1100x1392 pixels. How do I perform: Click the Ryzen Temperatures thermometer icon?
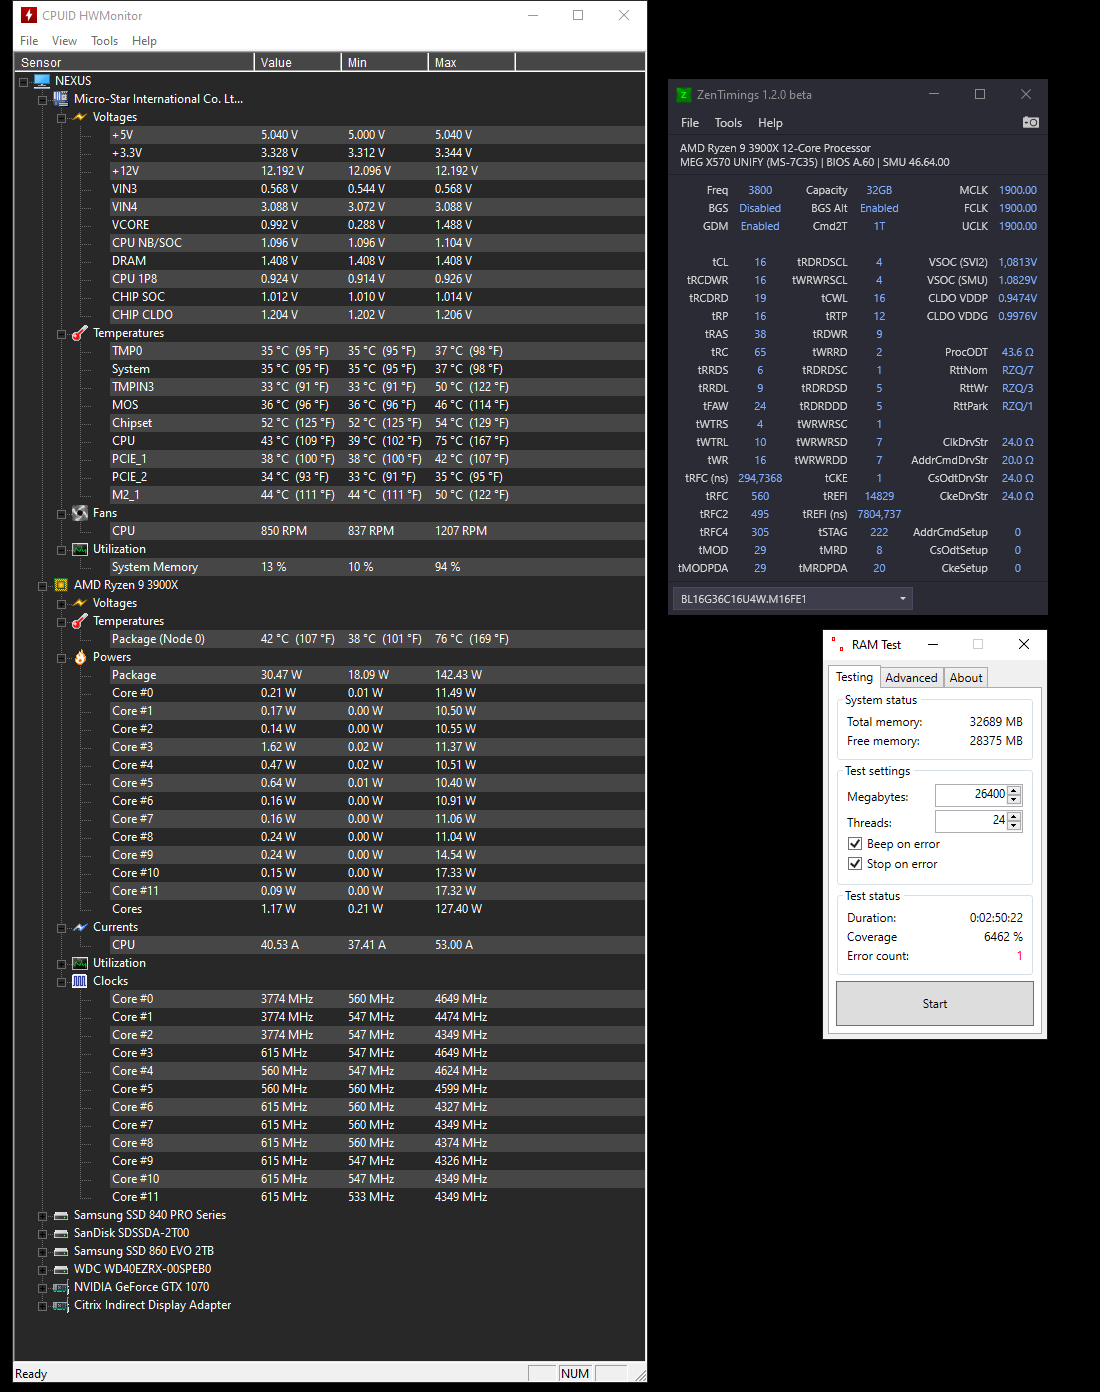pyautogui.click(x=80, y=621)
